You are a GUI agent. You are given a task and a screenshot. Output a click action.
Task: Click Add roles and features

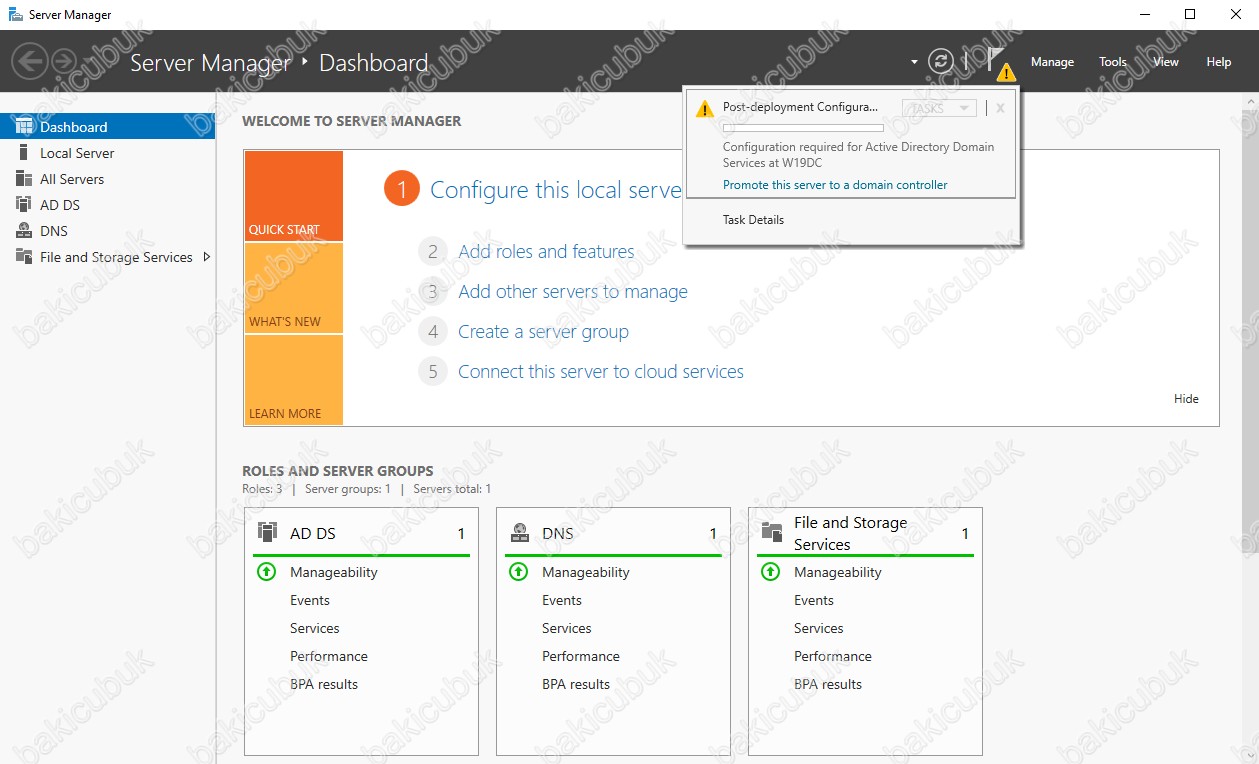(546, 252)
